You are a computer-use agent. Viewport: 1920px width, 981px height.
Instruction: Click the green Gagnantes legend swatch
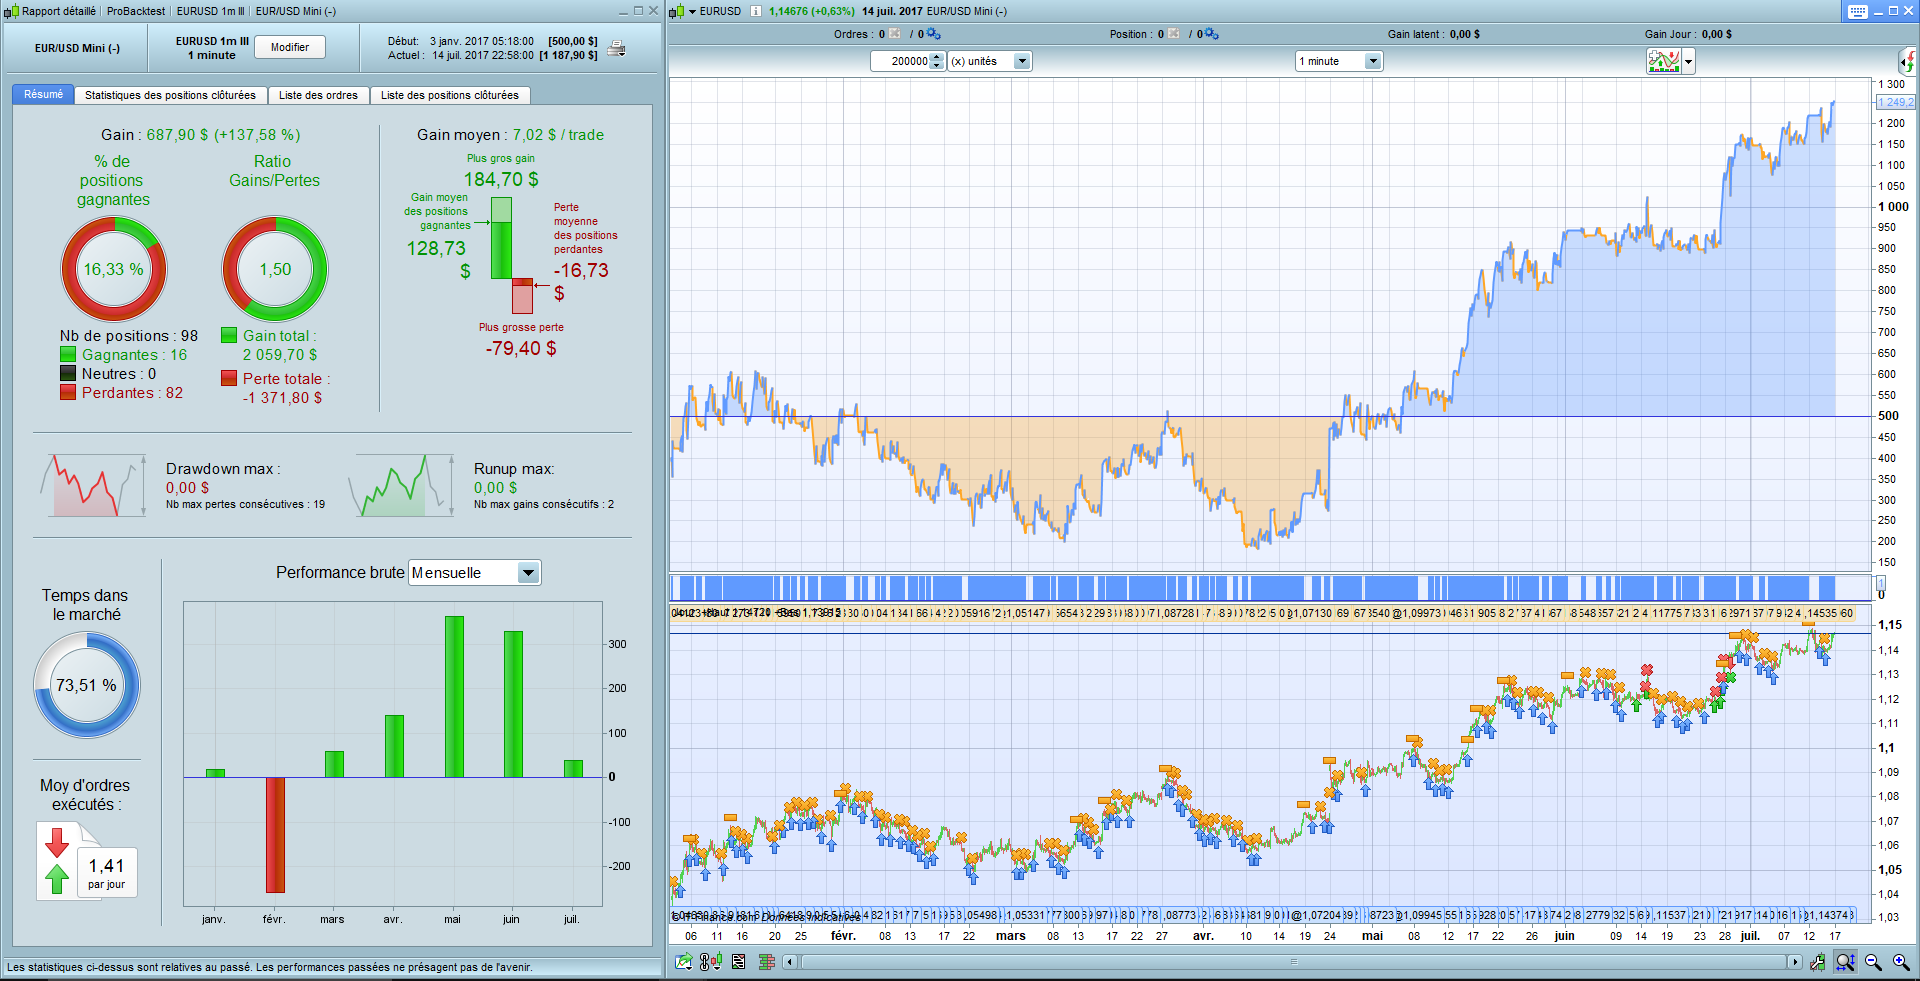(68, 354)
